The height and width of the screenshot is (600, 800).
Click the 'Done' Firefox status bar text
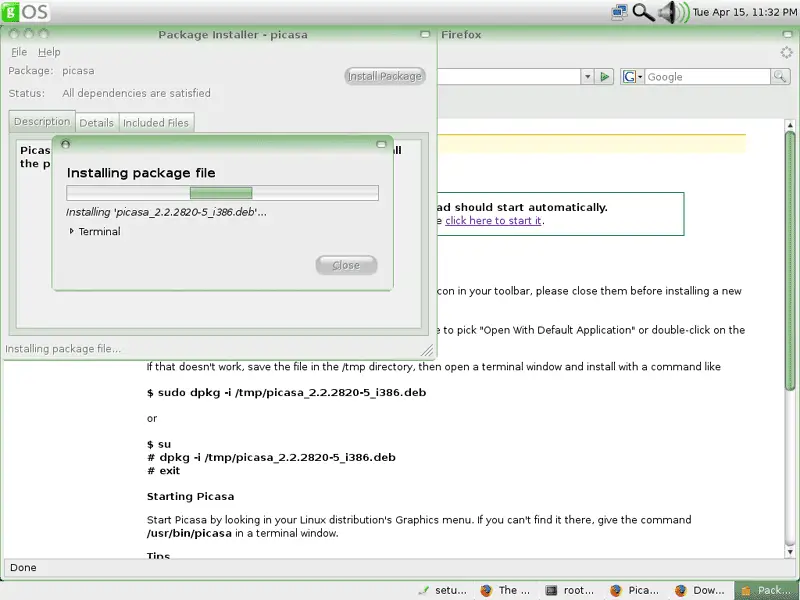(23, 567)
